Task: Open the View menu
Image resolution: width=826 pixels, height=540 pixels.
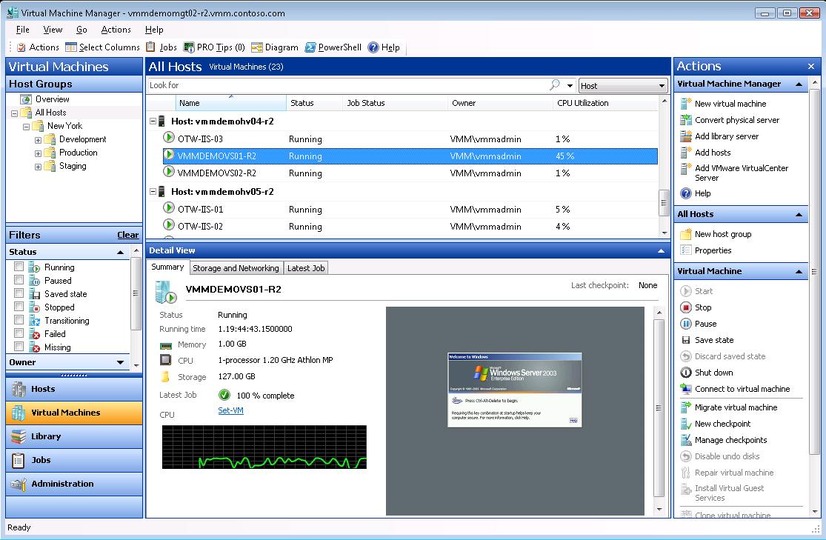Action: click(53, 30)
